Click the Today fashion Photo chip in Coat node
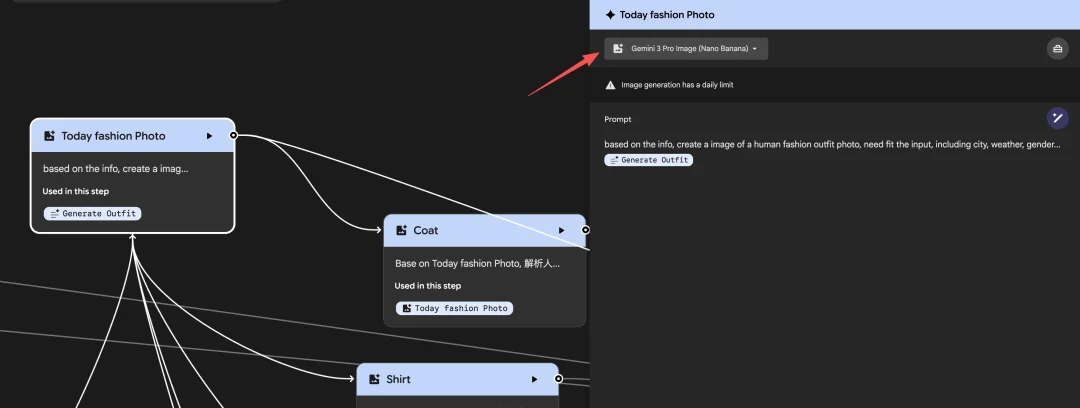Viewport: 1080px width, 408px height. pyautogui.click(x=455, y=308)
